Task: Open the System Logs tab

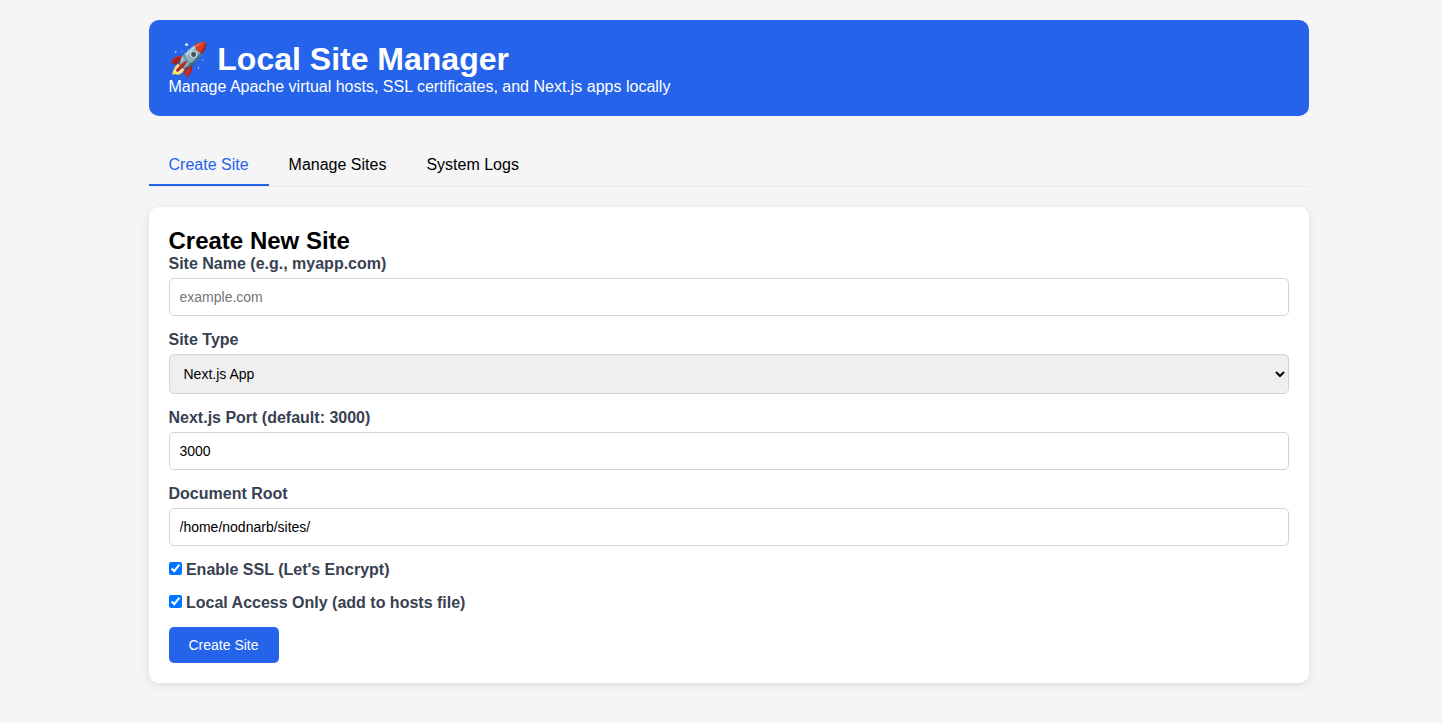Action: [x=472, y=164]
